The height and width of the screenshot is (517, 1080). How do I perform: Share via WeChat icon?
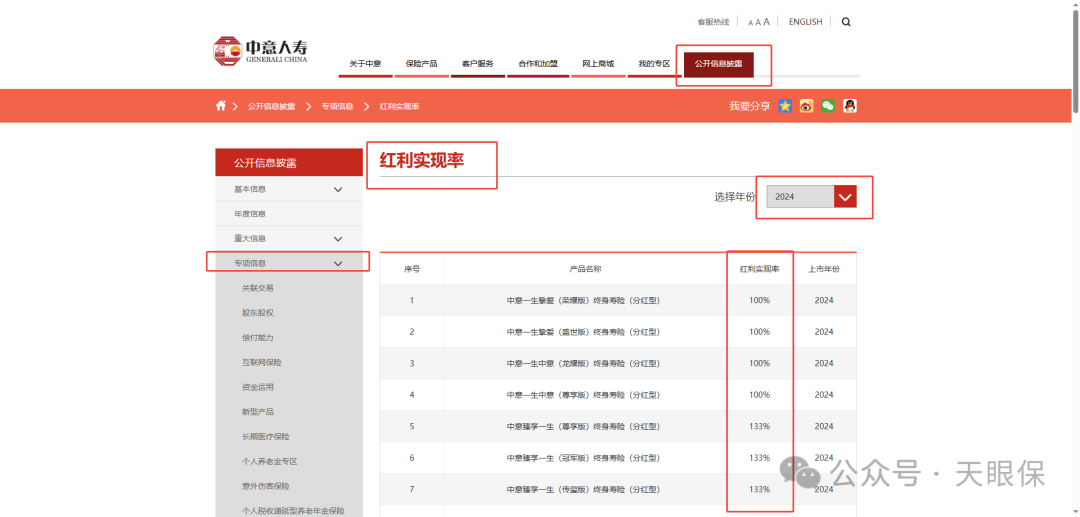pos(828,106)
